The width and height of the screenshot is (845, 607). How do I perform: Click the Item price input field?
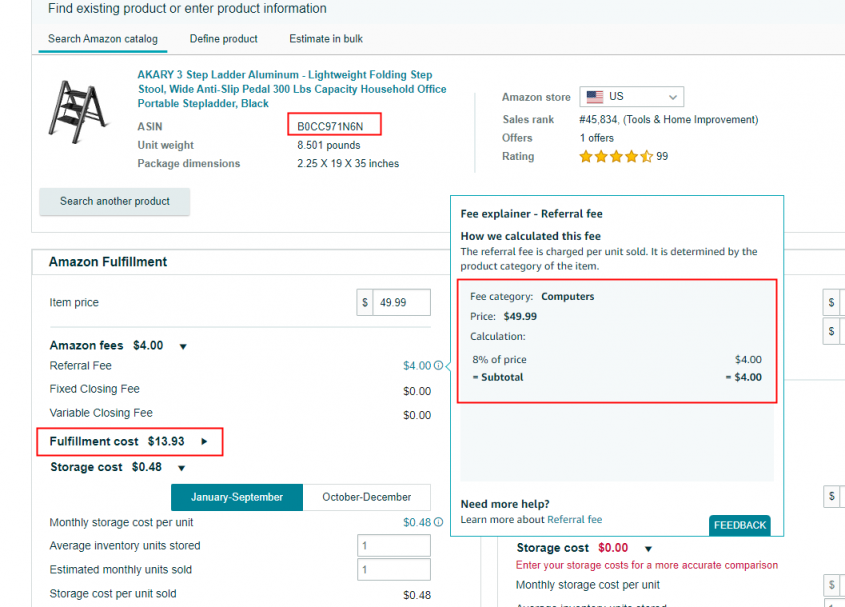401,302
